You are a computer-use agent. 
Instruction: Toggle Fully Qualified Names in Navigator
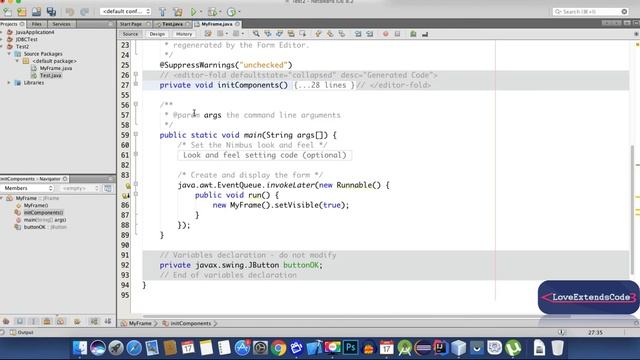[x=77, y=322]
